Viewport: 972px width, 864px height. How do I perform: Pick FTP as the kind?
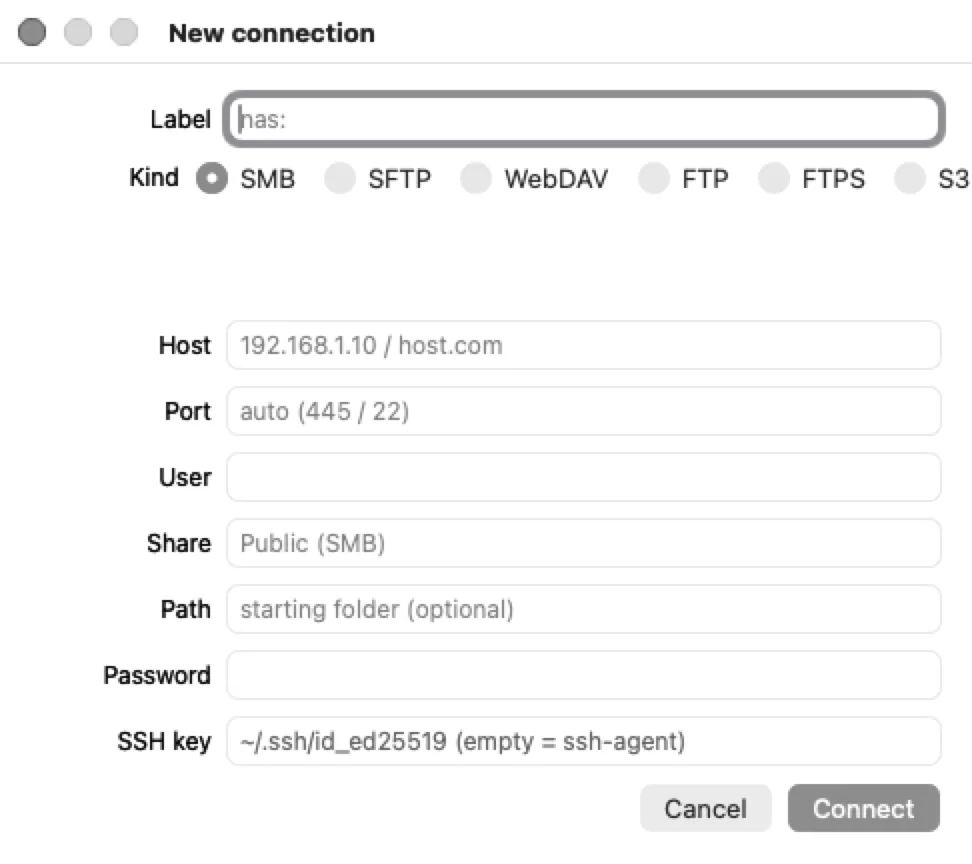coord(653,179)
